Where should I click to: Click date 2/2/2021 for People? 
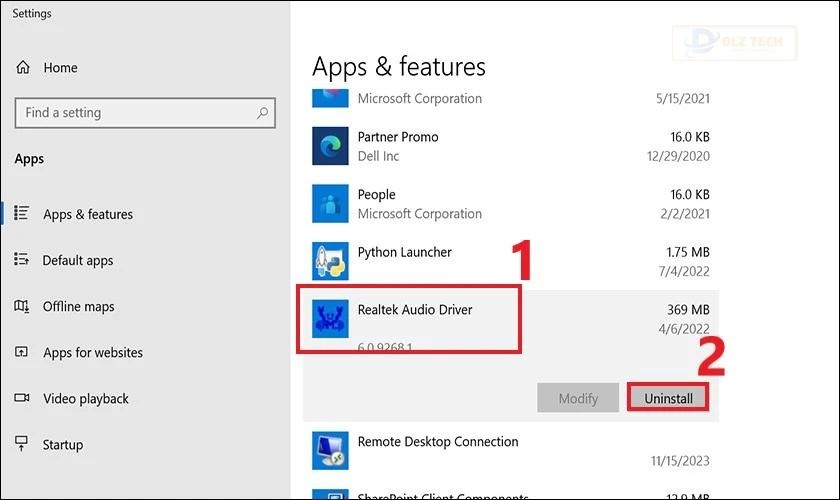click(685, 214)
